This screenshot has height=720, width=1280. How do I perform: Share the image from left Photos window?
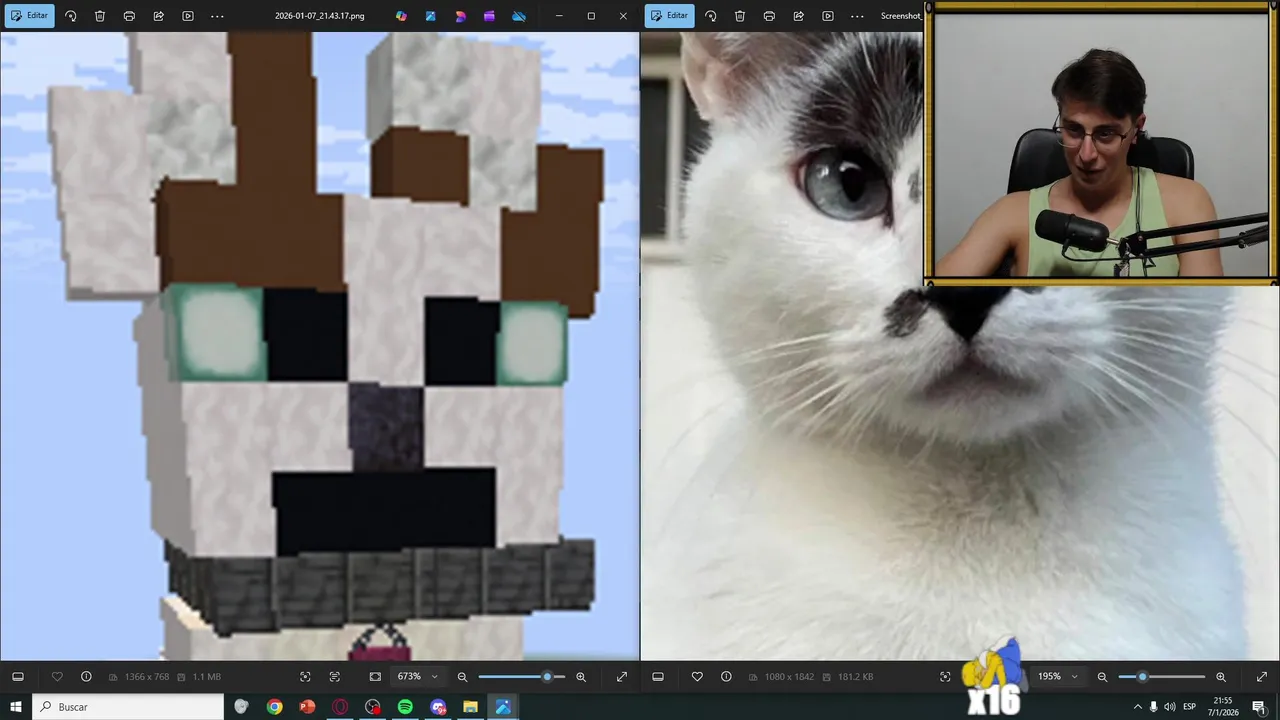[x=158, y=16]
